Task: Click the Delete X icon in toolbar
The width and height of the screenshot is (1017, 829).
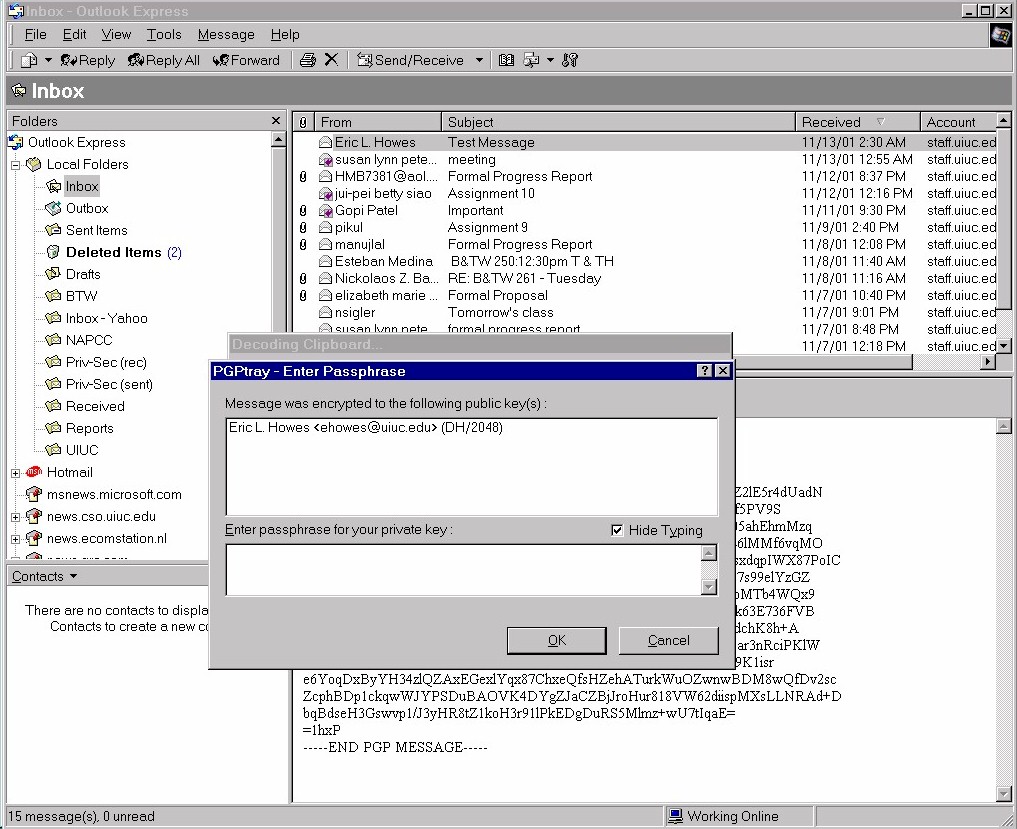Action: (331, 60)
